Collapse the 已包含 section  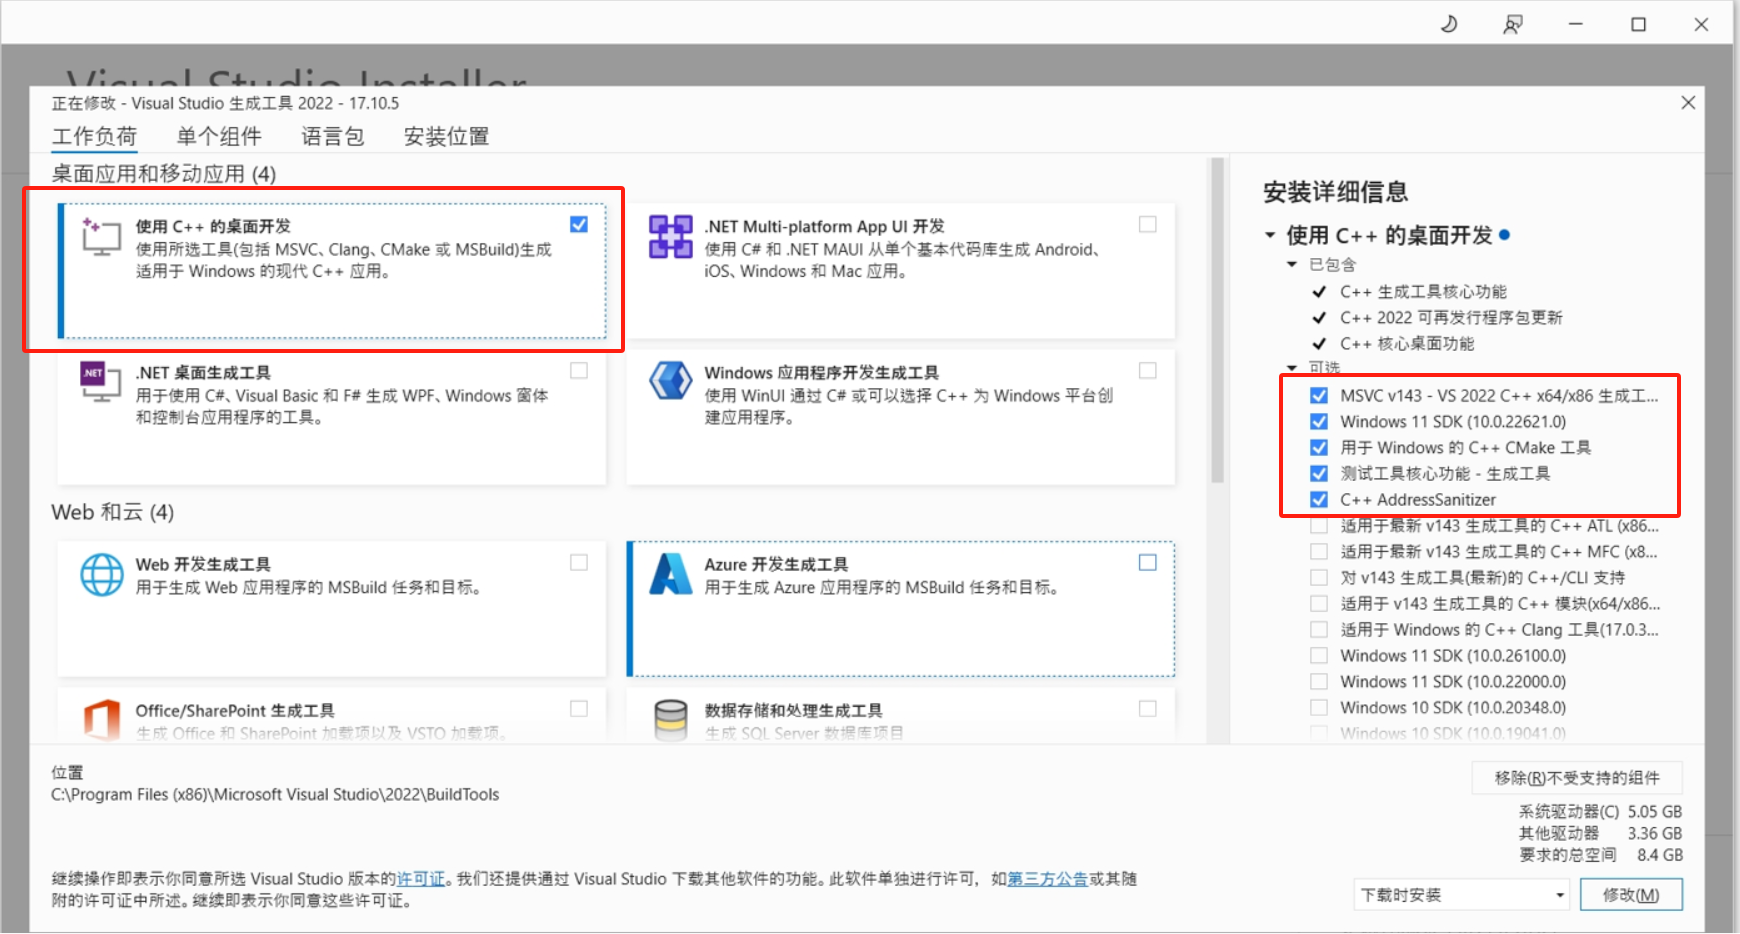(x=1292, y=264)
